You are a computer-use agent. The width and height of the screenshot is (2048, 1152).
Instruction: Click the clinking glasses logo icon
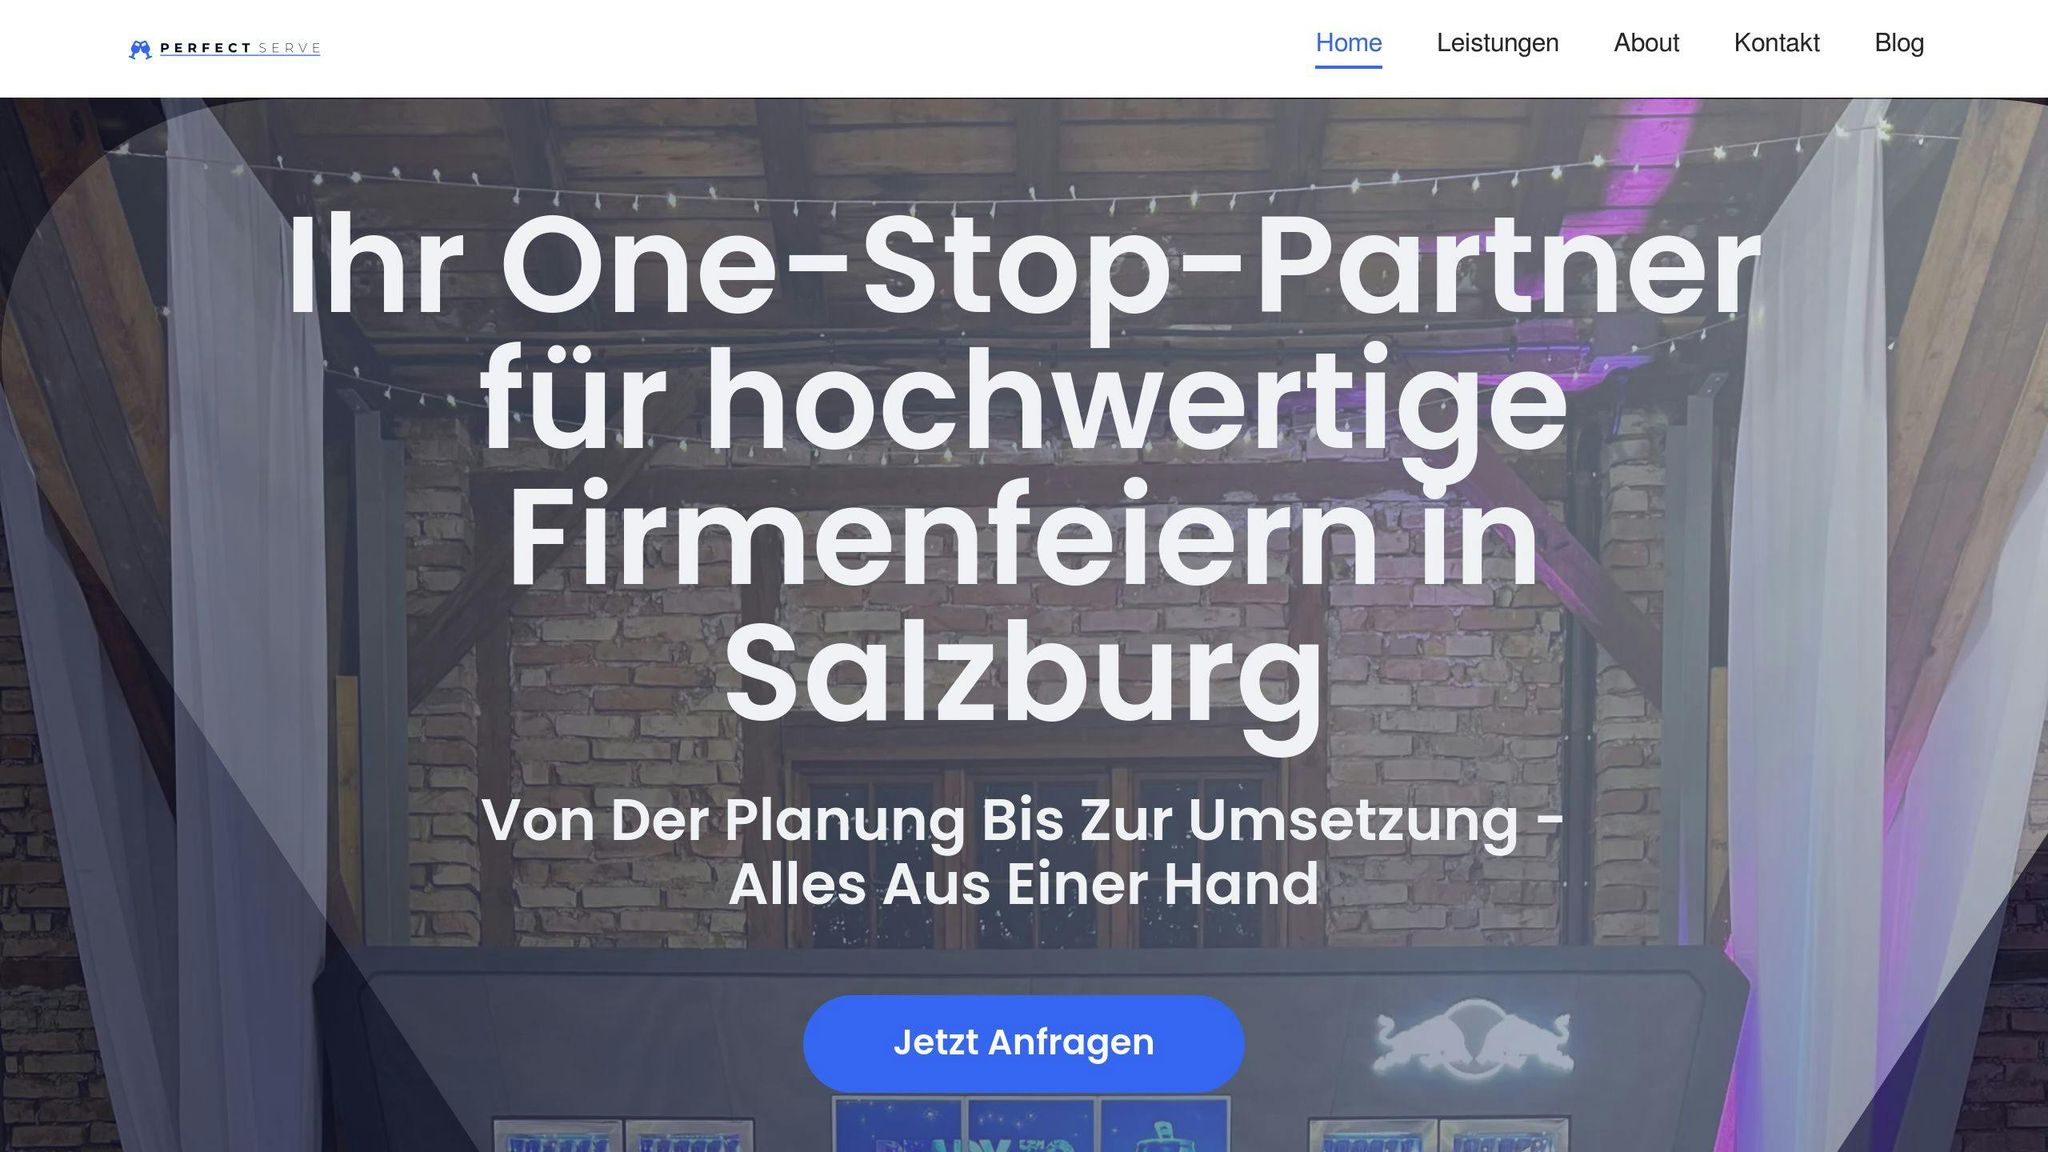coord(140,49)
